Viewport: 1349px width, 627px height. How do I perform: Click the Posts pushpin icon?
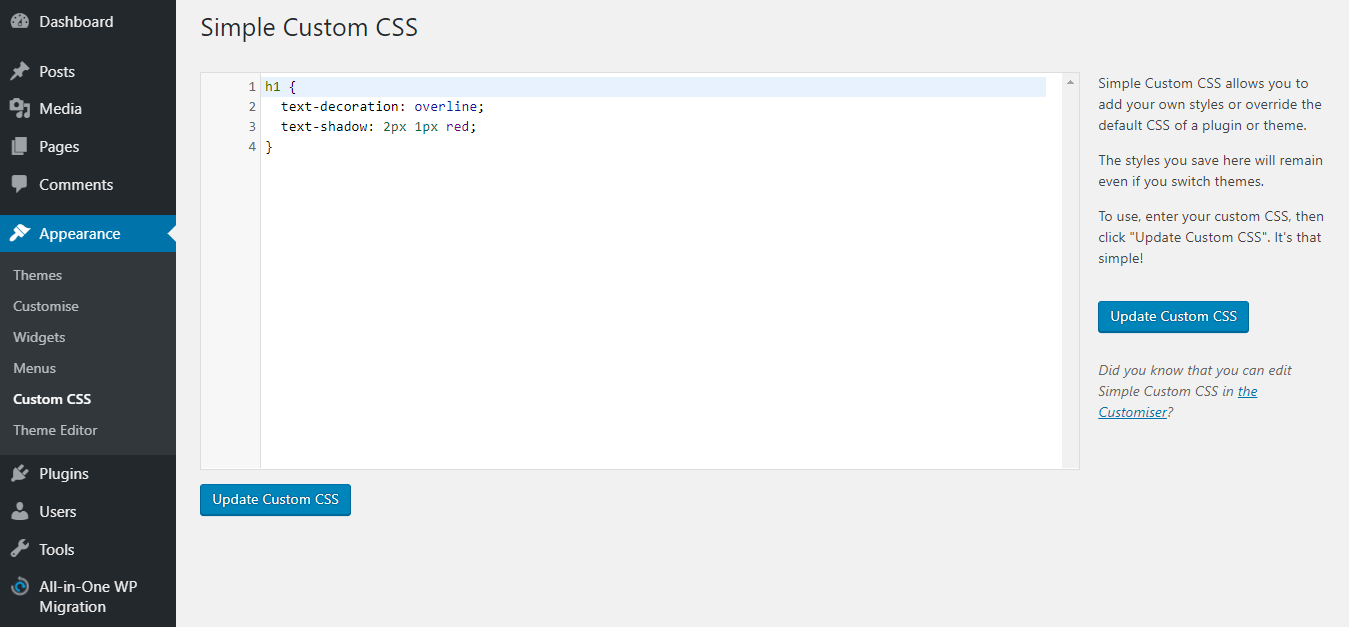coord(19,72)
